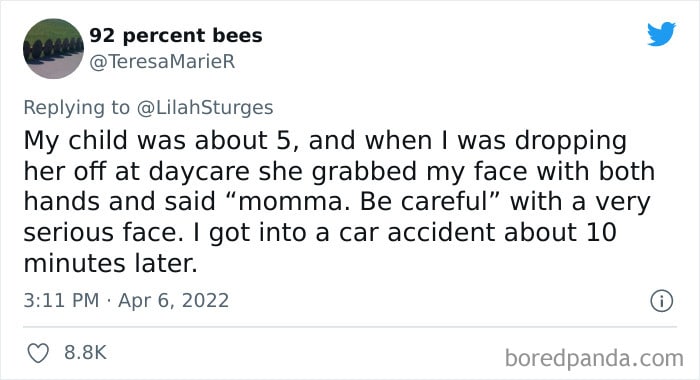Click the divider line above the likes
The image size is (700, 380).
(x=350, y=327)
